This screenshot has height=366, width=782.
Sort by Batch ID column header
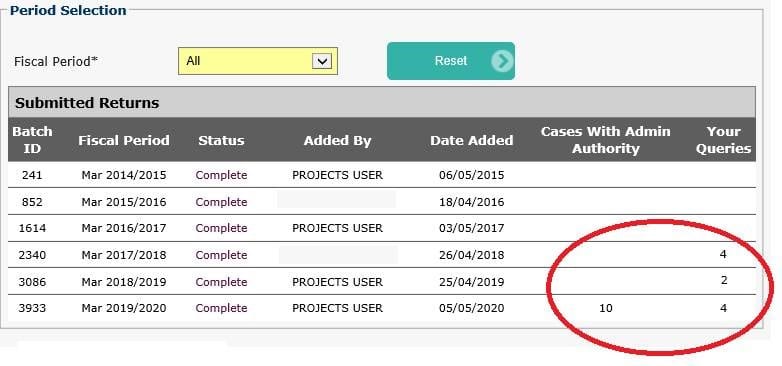point(32,140)
